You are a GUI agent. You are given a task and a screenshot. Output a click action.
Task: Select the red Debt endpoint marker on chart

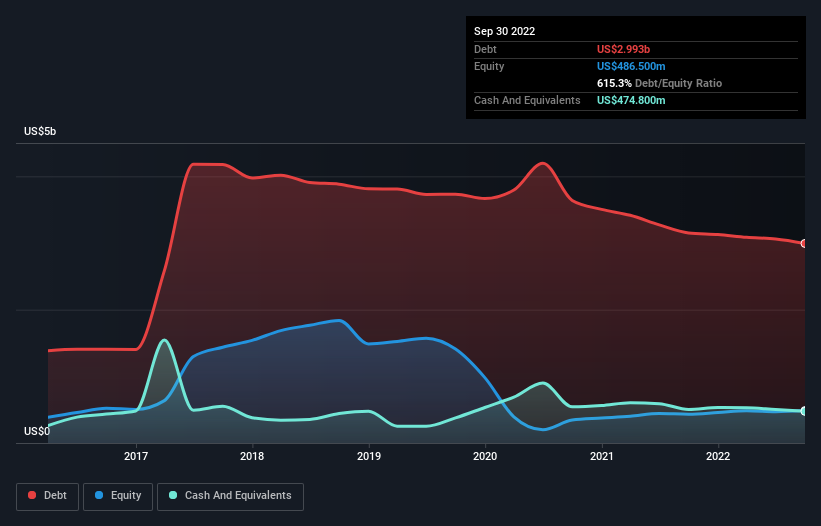(x=804, y=243)
